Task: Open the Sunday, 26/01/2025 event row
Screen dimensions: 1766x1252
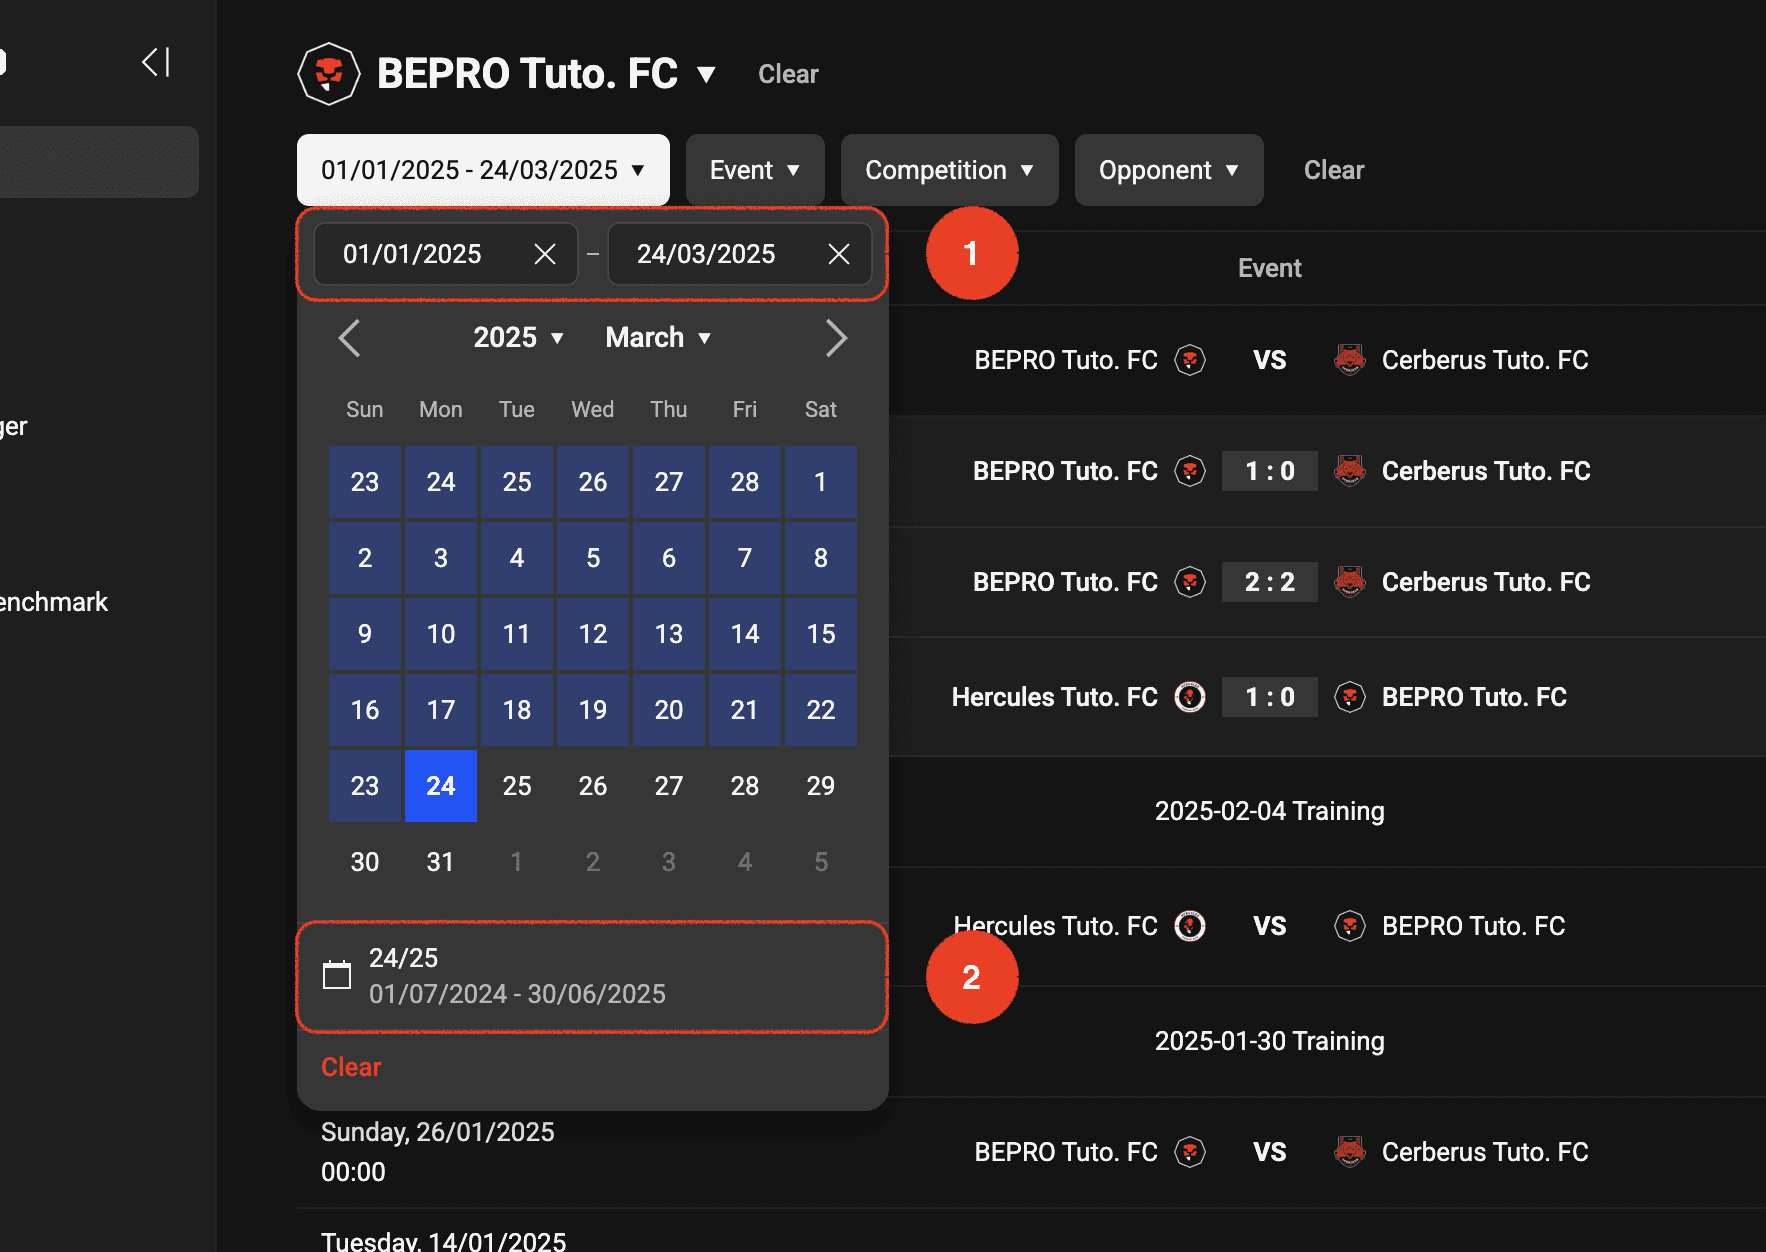Action: [x=1031, y=1152]
